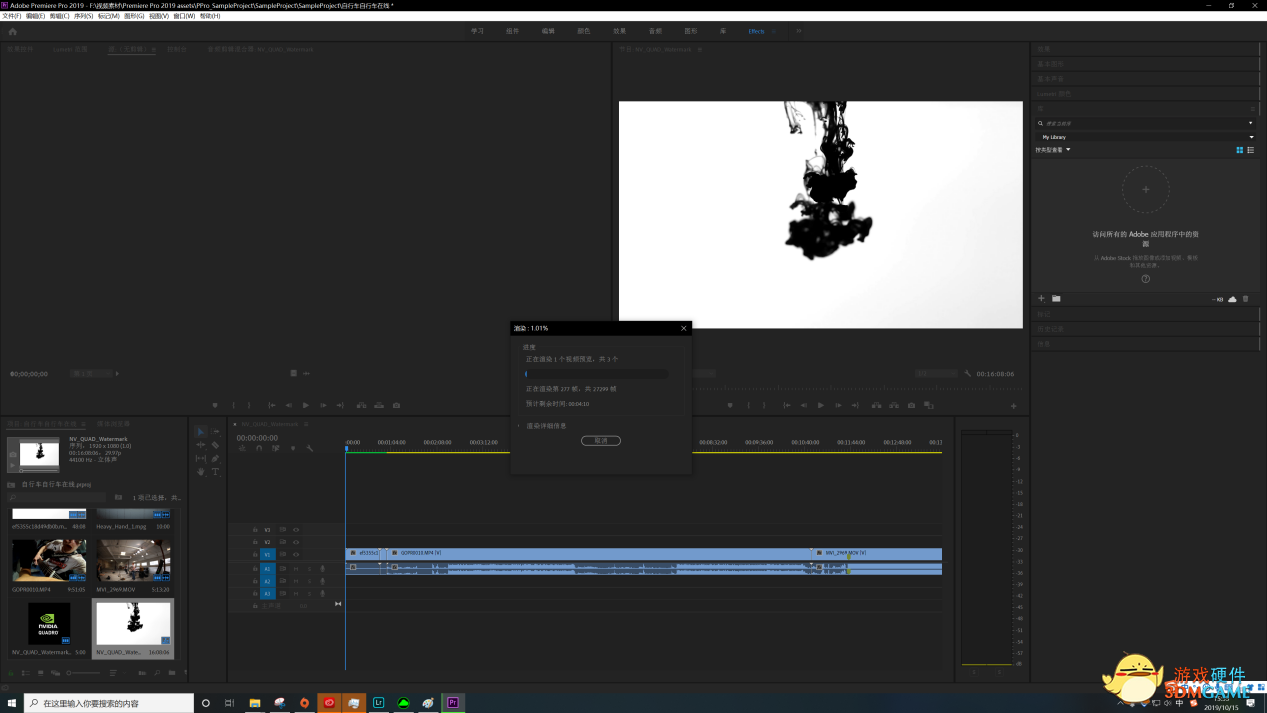This screenshot has width=1267, height=713.
Task: Open the view-by-type dropdown in Libraries
Action: click(1053, 150)
